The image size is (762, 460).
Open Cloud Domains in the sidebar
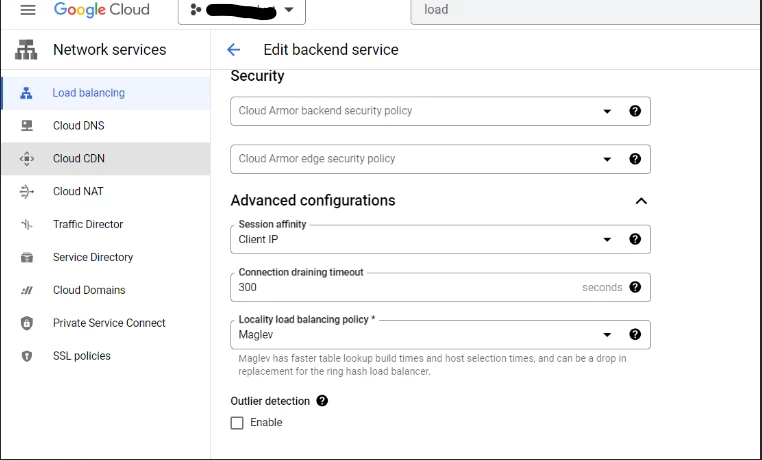point(106,290)
